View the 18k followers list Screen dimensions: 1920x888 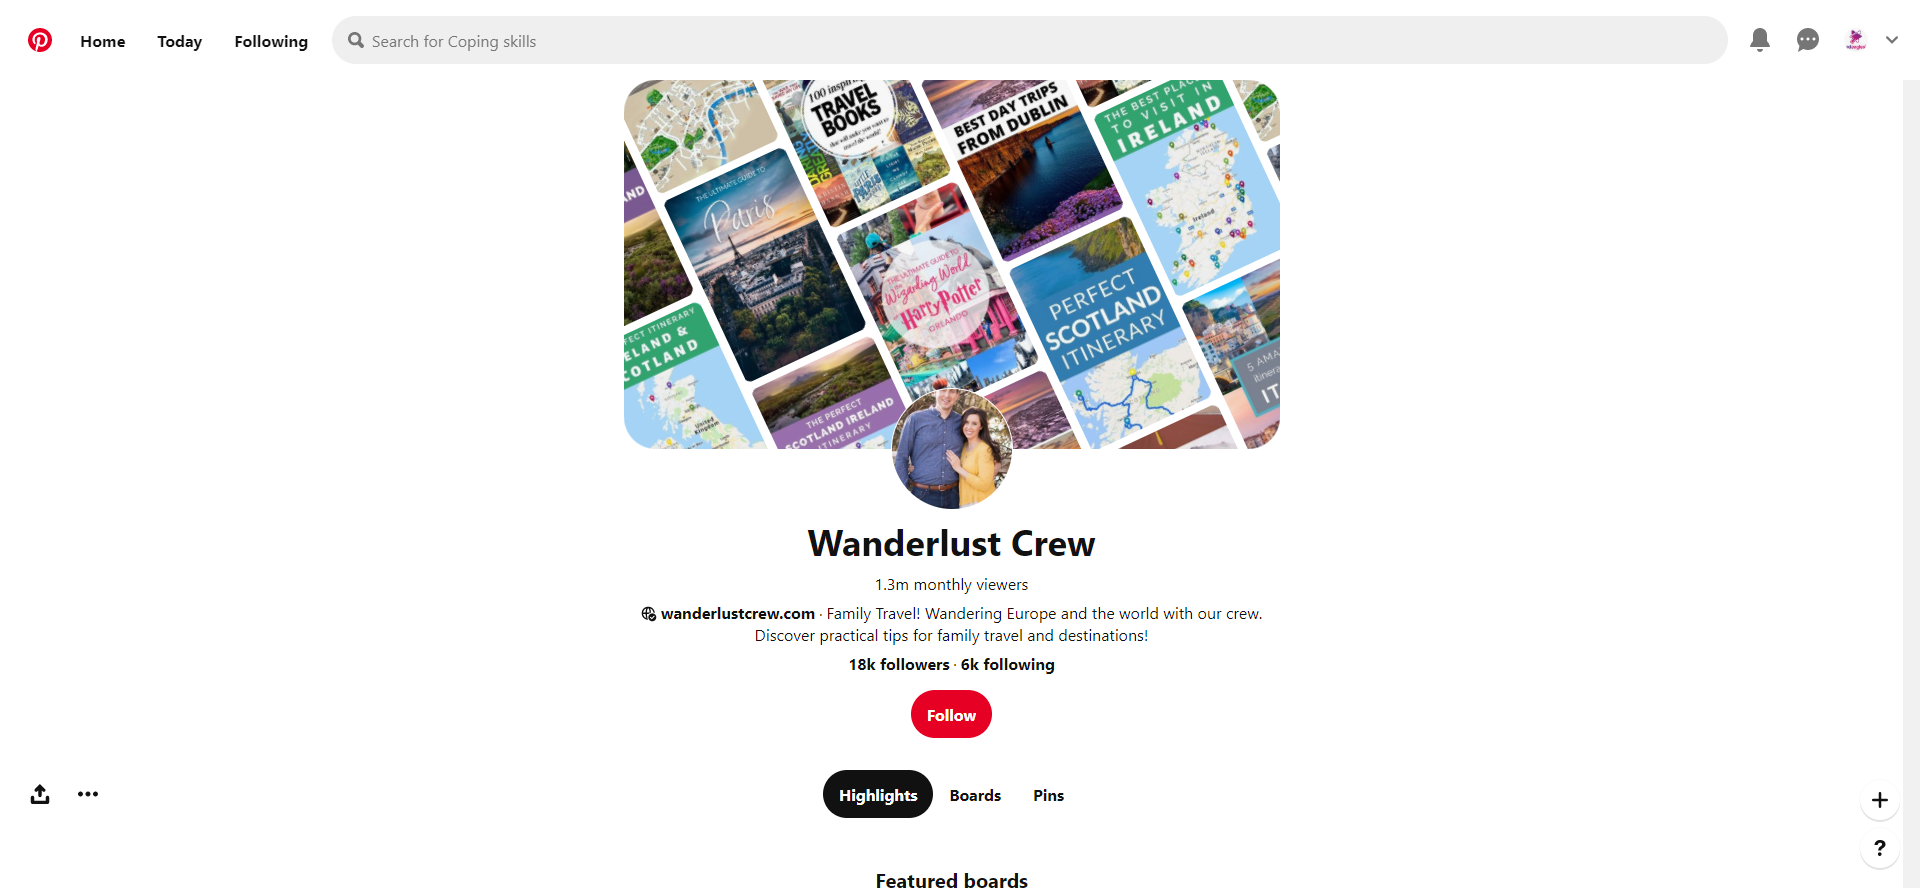click(899, 664)
